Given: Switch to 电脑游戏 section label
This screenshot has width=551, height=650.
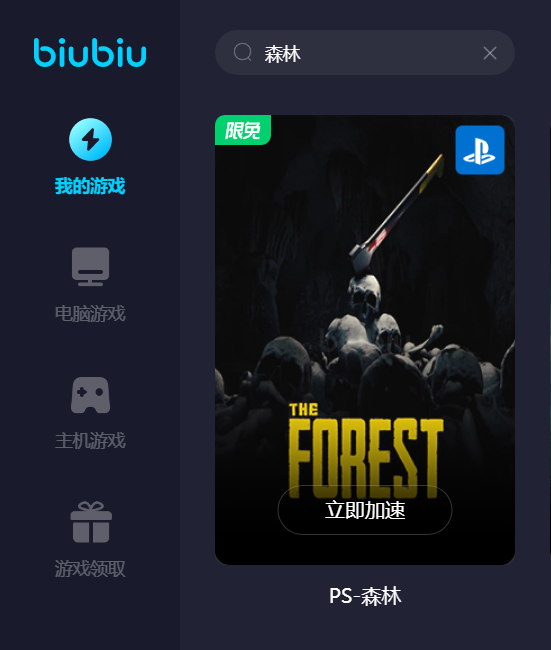Looking at the screenshot, I should pos(90,313).
